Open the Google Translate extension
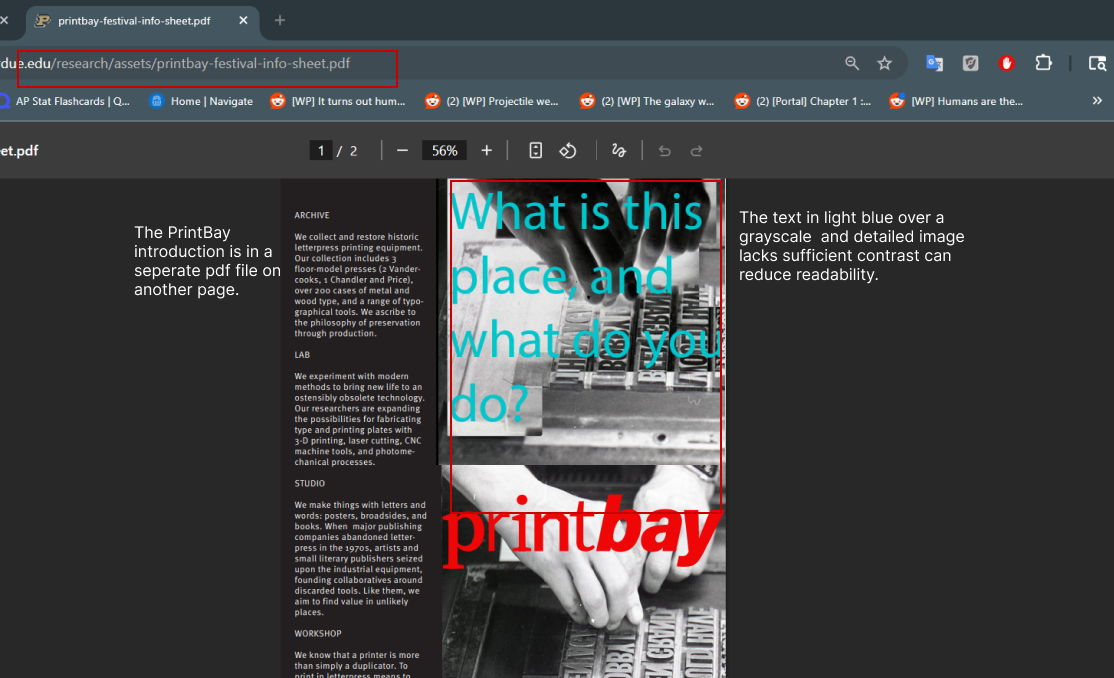Screen dimensions: 1114x678 point(934,62)
